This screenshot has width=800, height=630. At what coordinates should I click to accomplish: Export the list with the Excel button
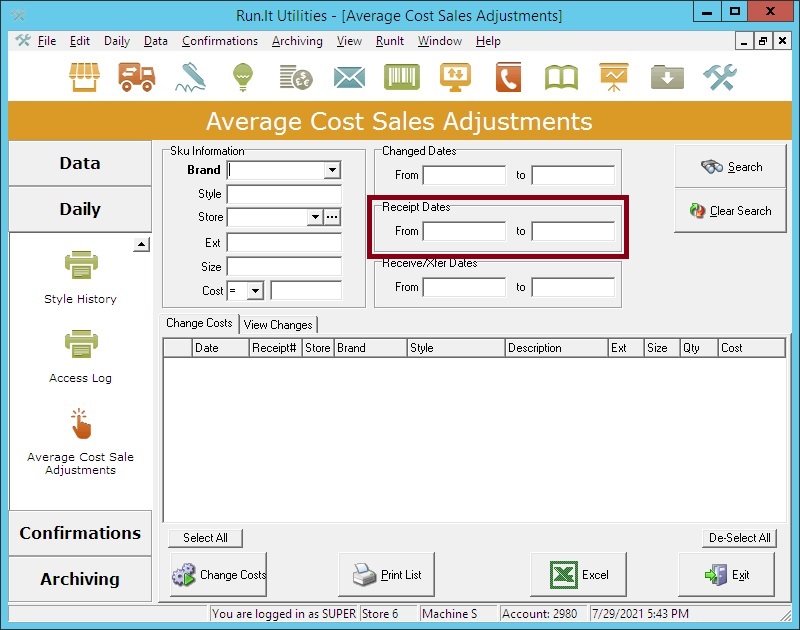[579, 574]
